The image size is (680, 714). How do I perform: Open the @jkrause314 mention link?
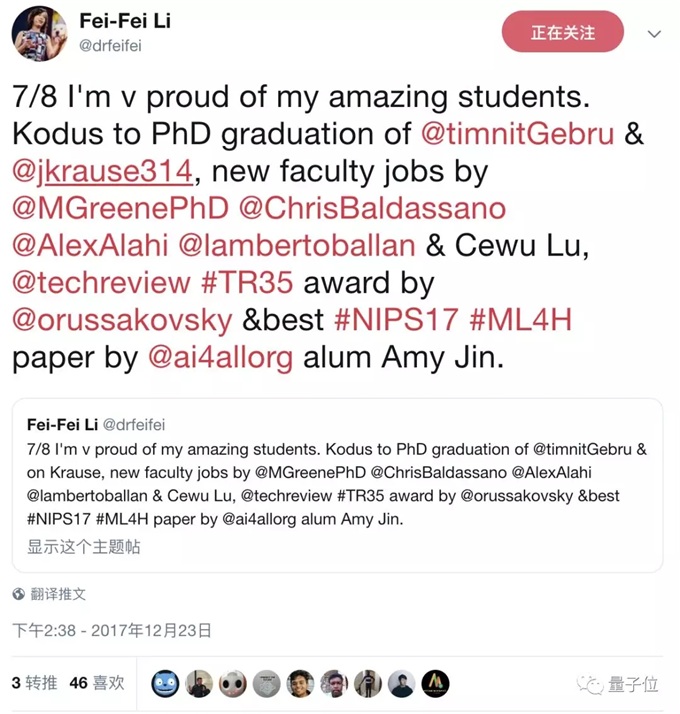(x=102, y=171)
